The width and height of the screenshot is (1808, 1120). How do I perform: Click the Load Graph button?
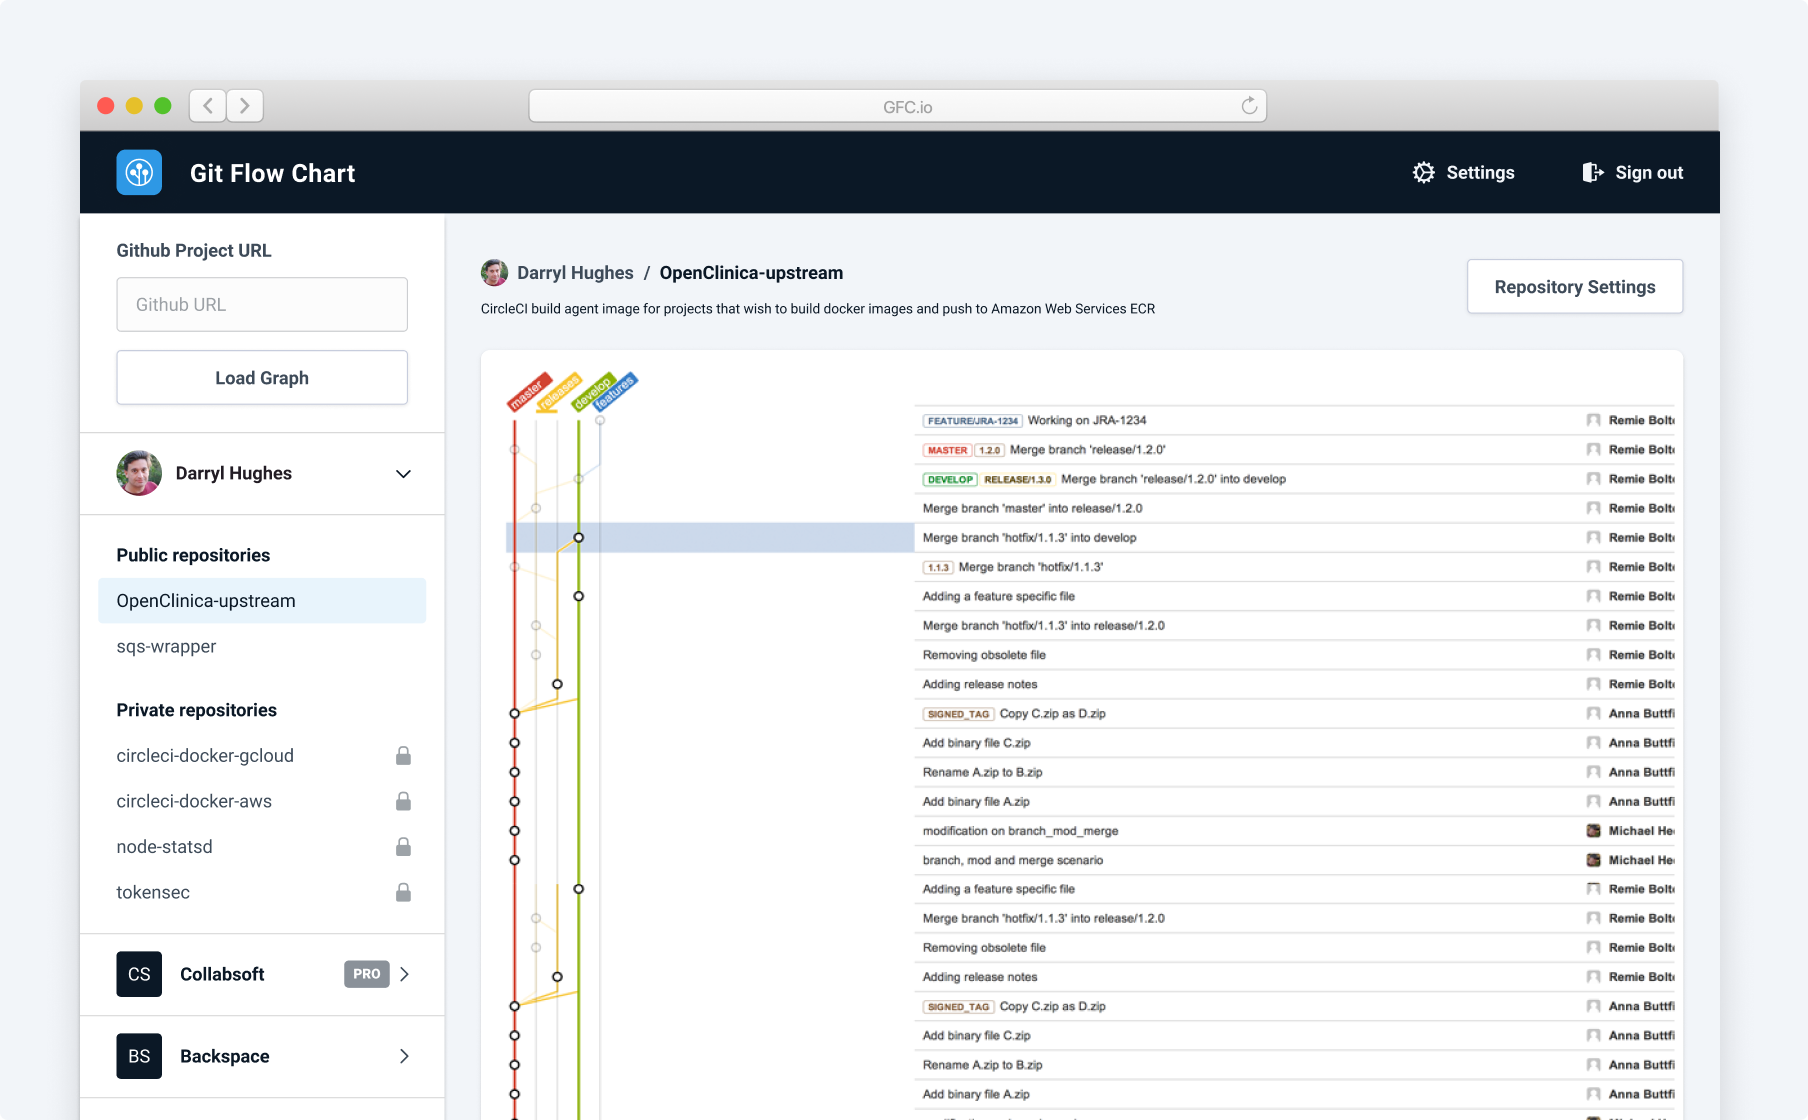click(x=262, y=378)
